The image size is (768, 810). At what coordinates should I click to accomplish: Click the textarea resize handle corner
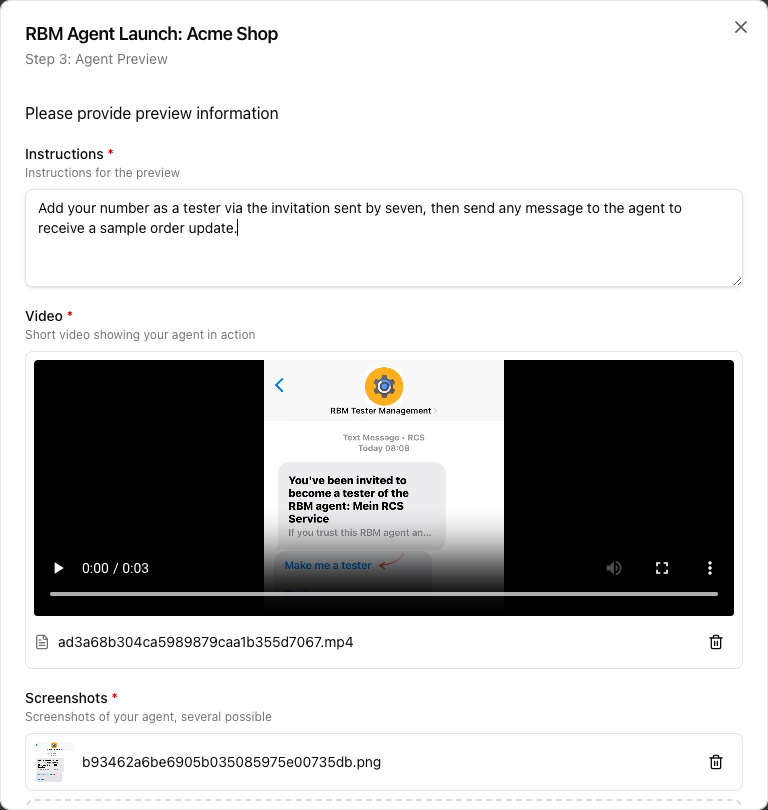point(738,282)
